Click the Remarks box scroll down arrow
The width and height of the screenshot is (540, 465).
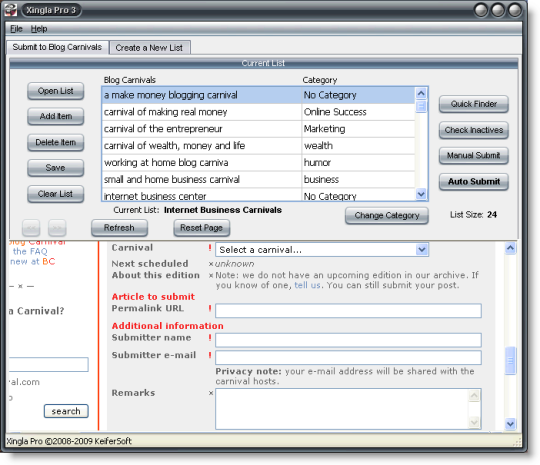[474, 422]
